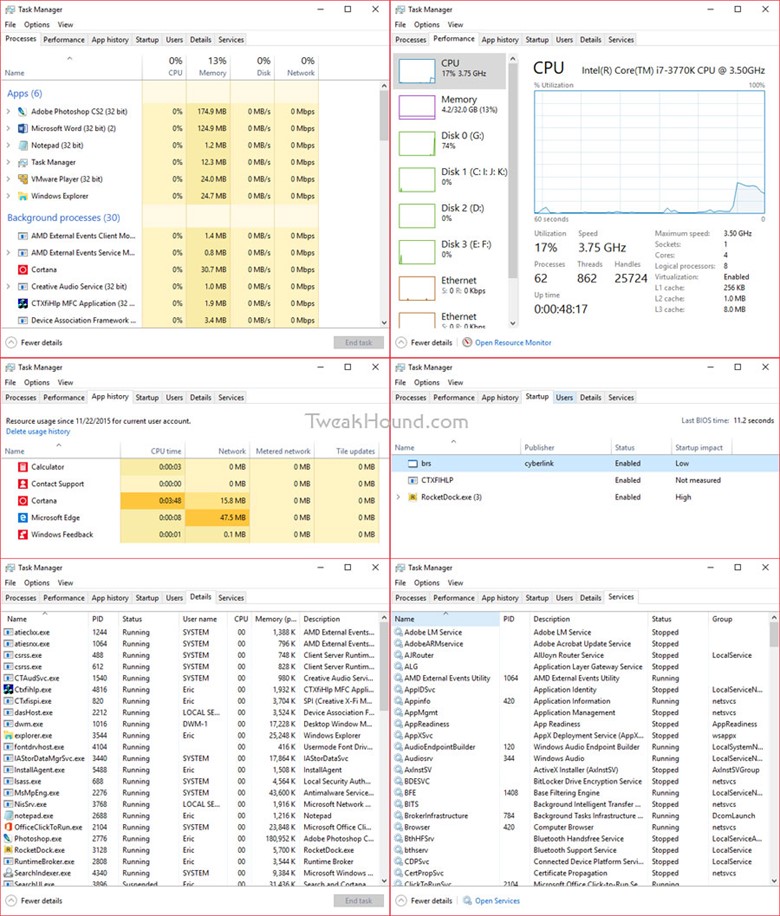Open Performance tab in the Processes window
The width and height of the screenshot is (780, 916).
click(x=64, y=40)
